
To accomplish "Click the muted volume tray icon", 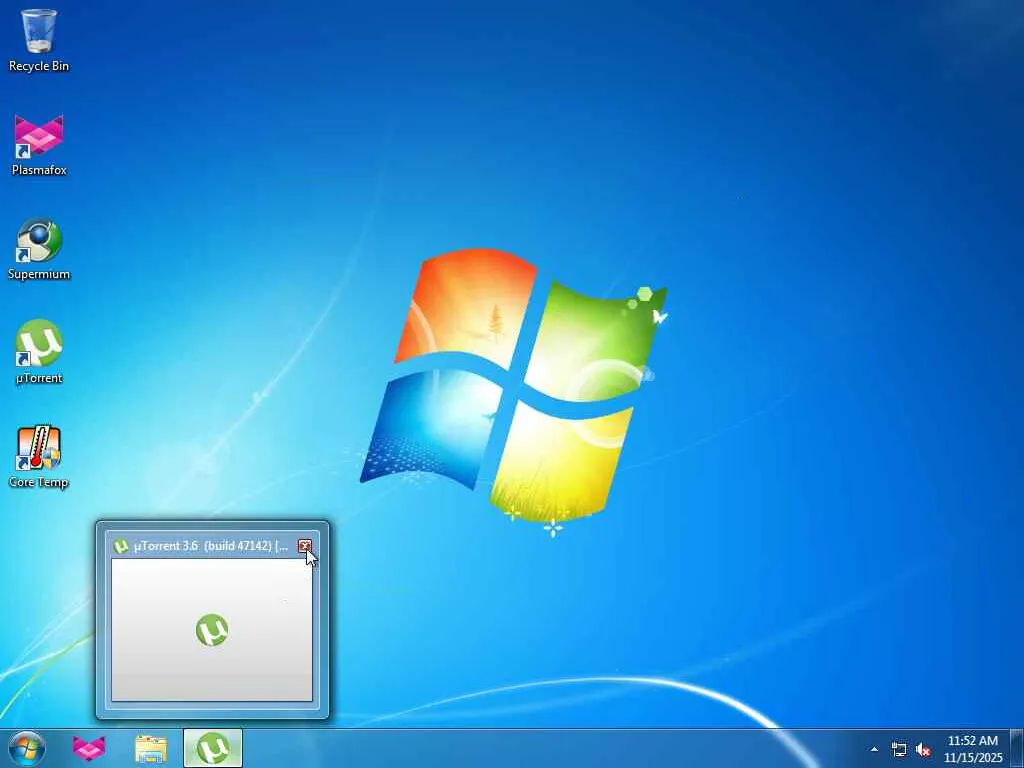I will [923, 749].
